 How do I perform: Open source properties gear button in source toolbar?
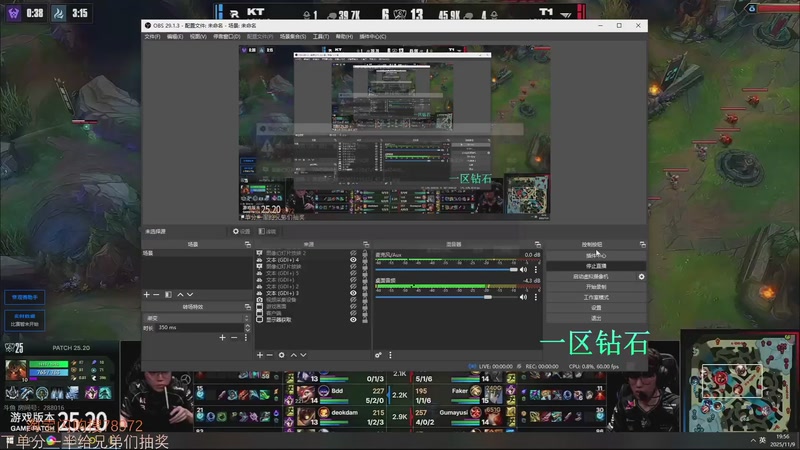pyautogui.click(x=242, y=231)
